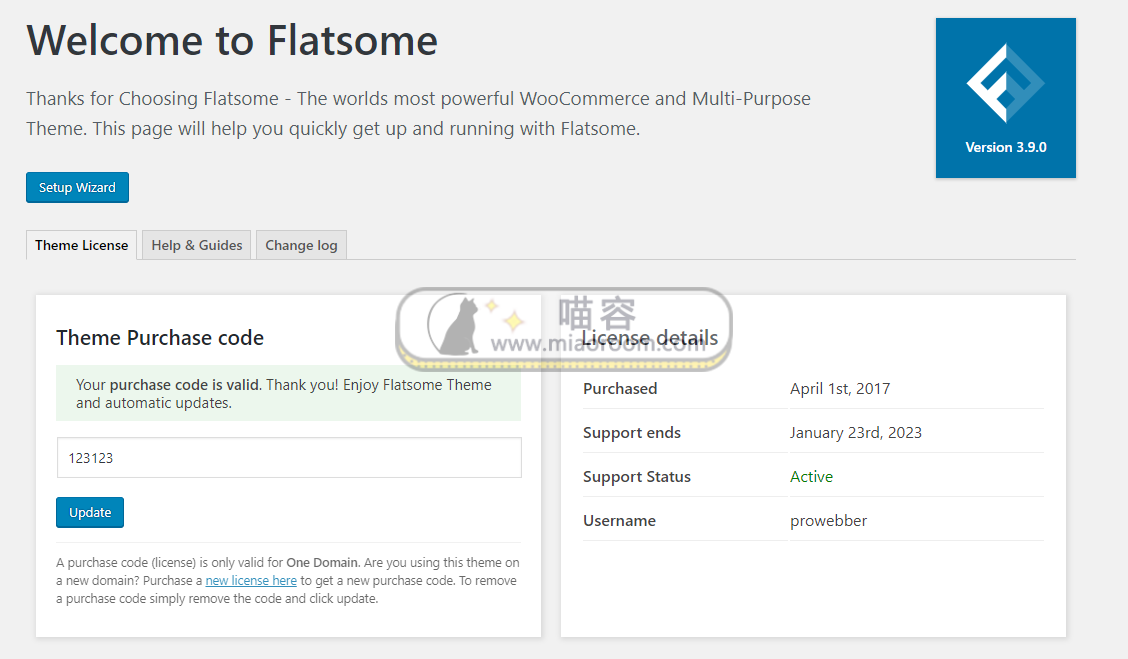The width and height of the screenshot is (1128, 659).
Task: Open the Help & Guides tab
Action: tap(196, 245)
